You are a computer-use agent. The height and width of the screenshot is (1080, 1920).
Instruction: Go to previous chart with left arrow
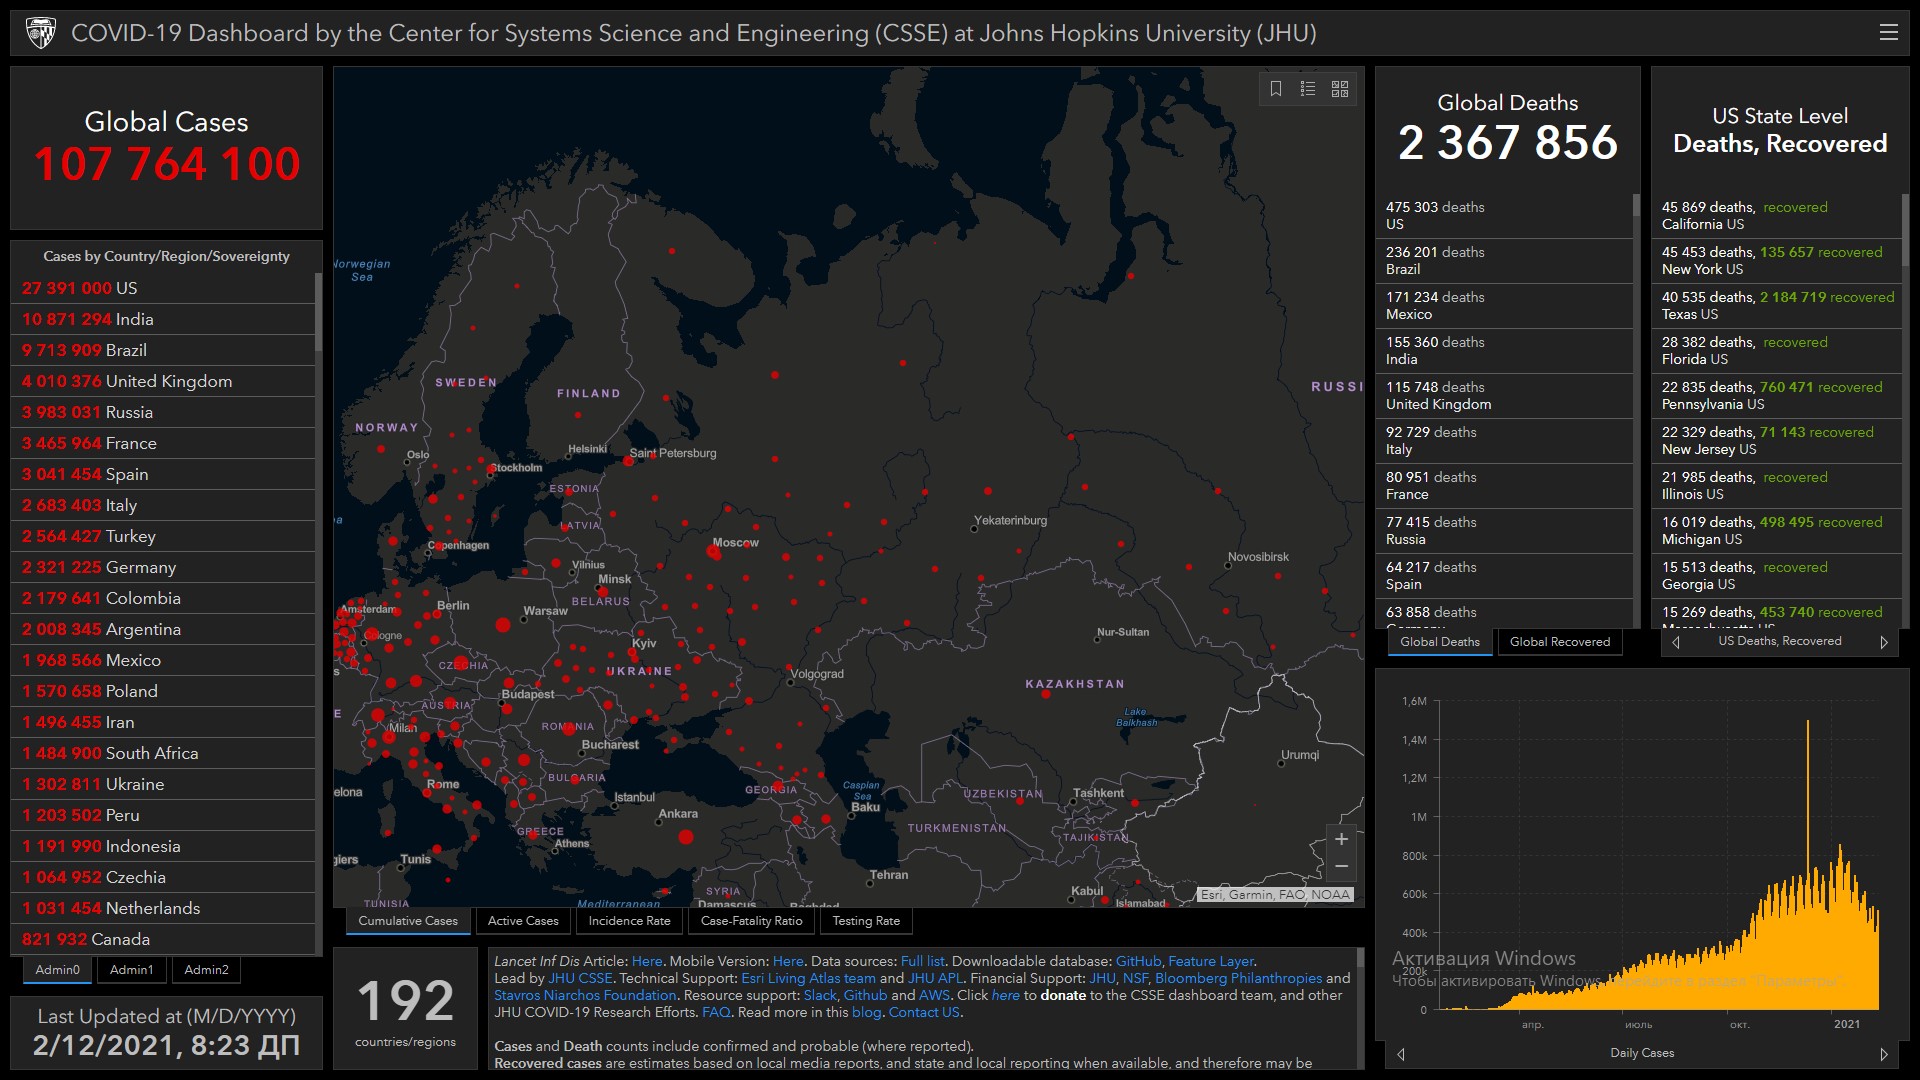click(1401, 1054)
